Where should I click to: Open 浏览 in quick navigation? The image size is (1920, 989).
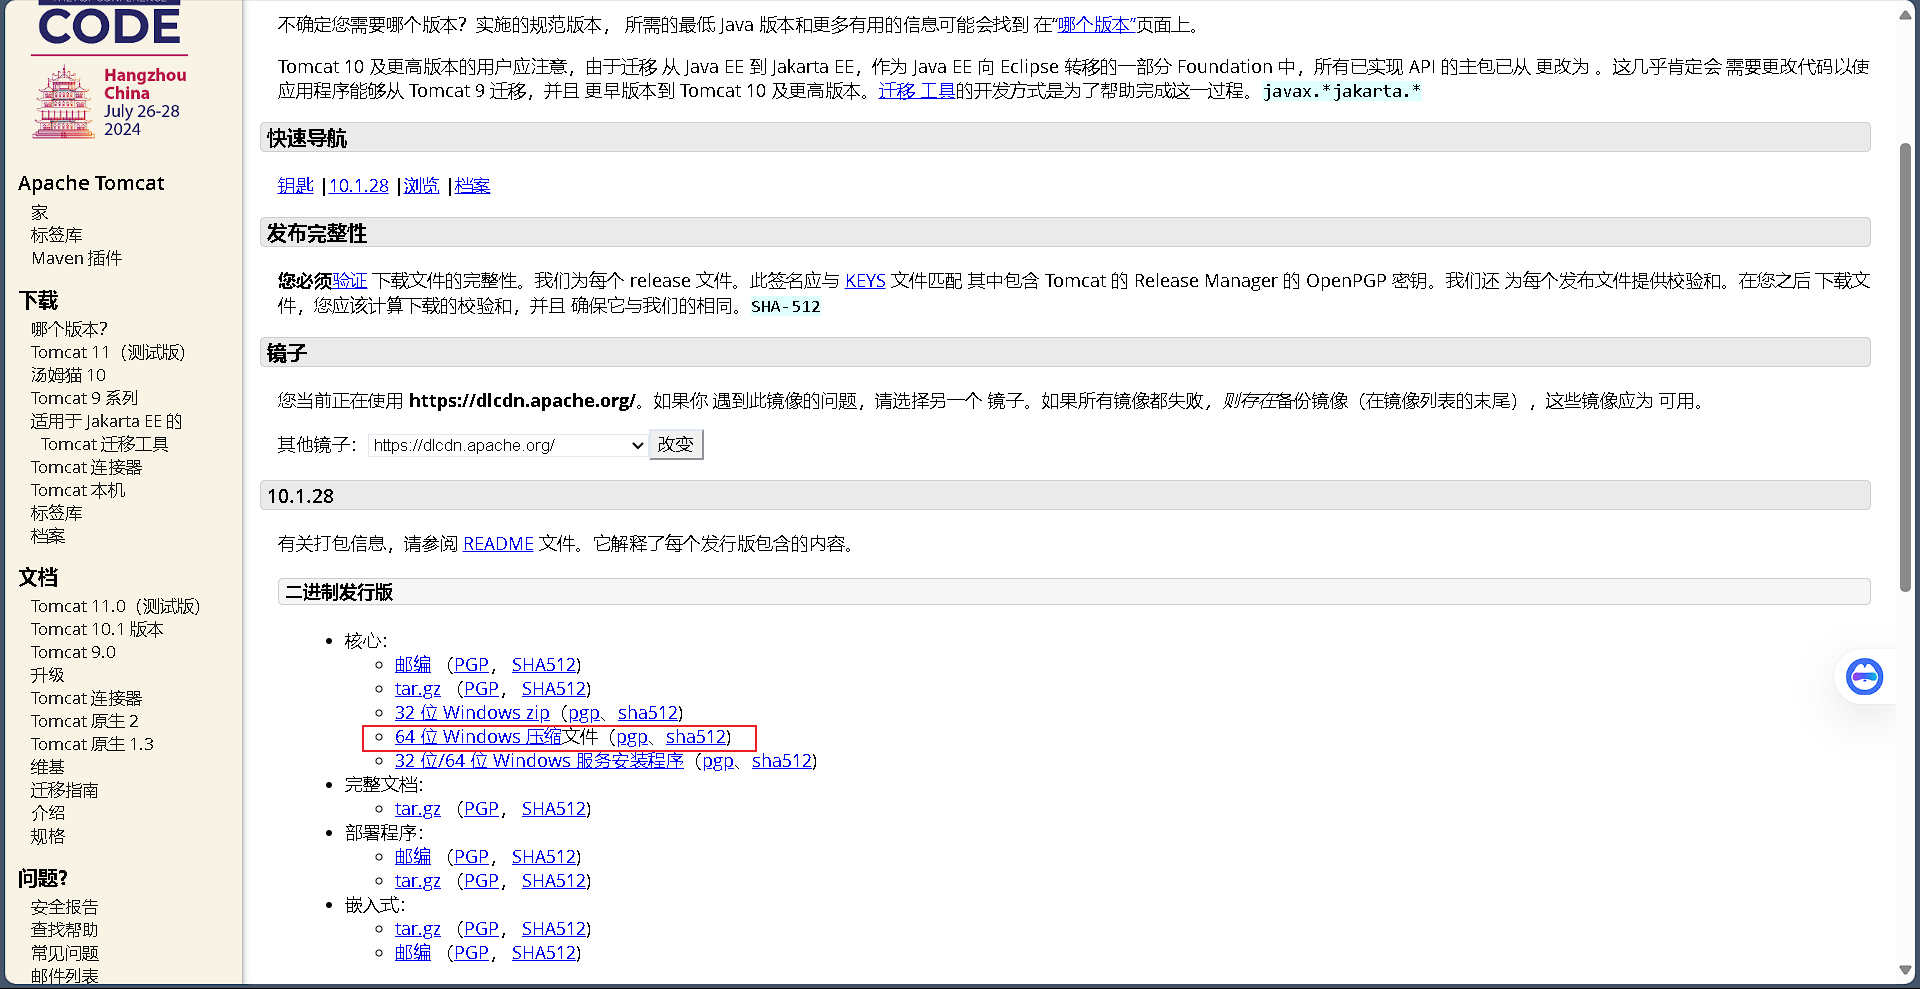click(x=421, y=186)
